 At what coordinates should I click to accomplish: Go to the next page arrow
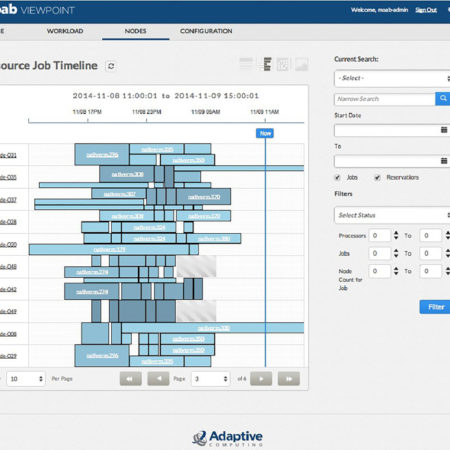tap(261, 379)
